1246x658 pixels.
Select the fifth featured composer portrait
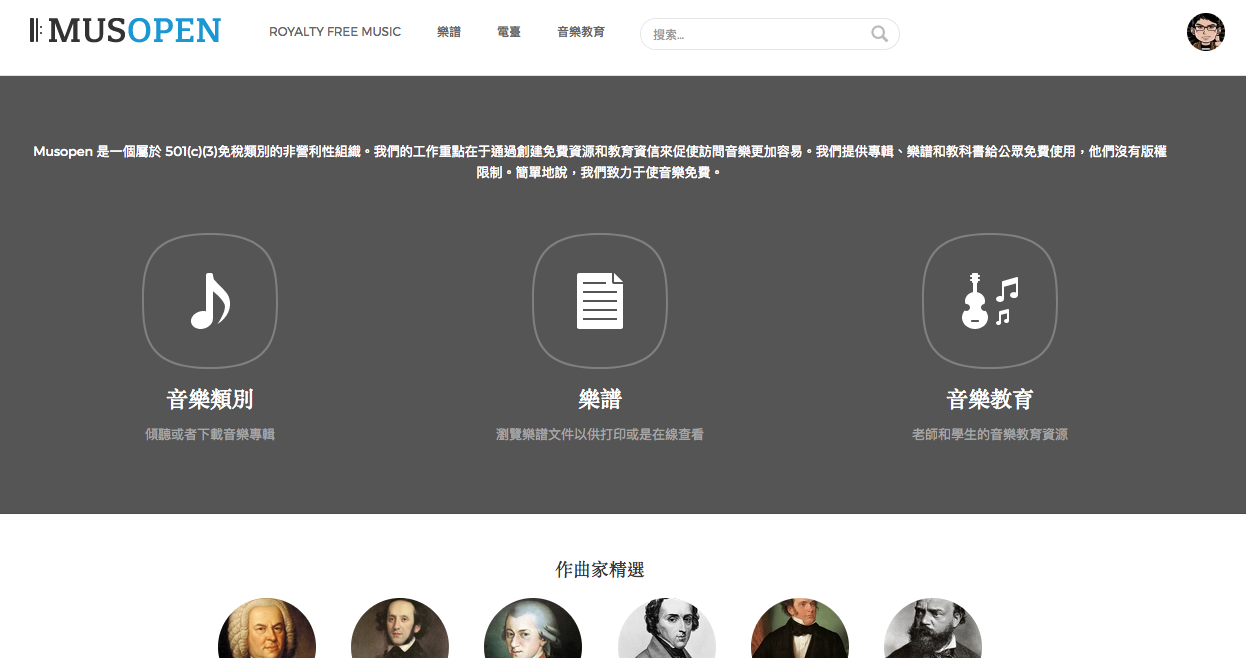[x=800, y=628]
